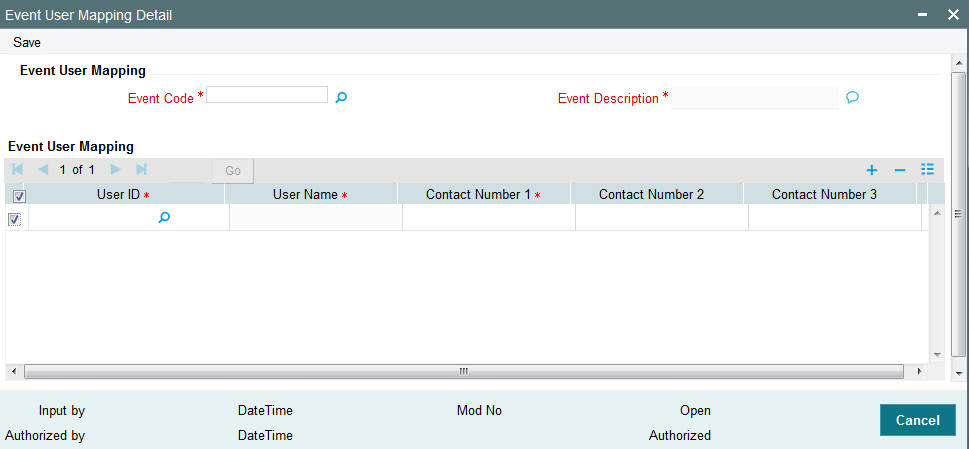This screenshot has width=969, height=449.
Task: Click the '1 of 1' page indicator
Action: point(77,170)
